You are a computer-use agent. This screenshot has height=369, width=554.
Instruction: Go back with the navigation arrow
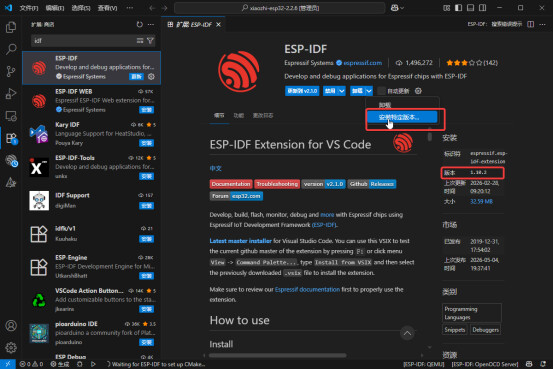pyautogui.click(x=152, y=8)
